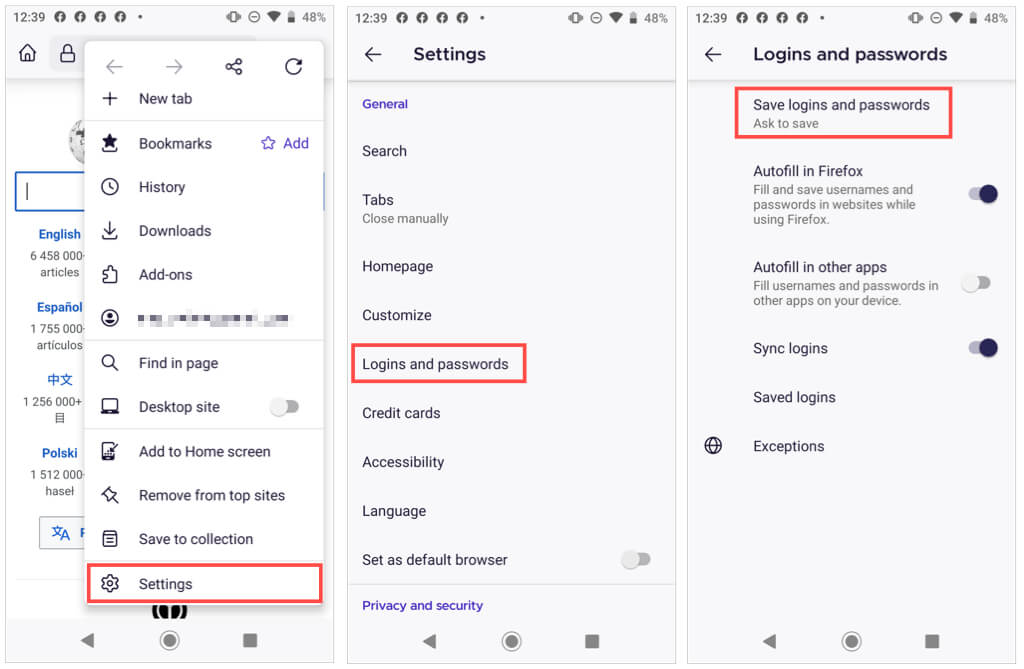Enable Autofill in other apps switch
The height and width of the screenshot is (669, 1024).
(x=976, y=283)
